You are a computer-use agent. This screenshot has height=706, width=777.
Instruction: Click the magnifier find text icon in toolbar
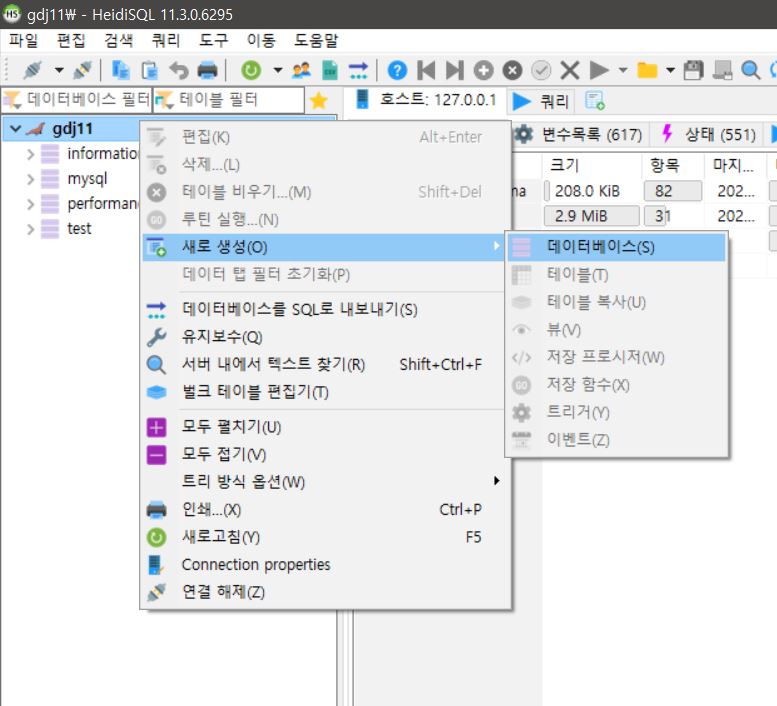(x=751, y=70)
